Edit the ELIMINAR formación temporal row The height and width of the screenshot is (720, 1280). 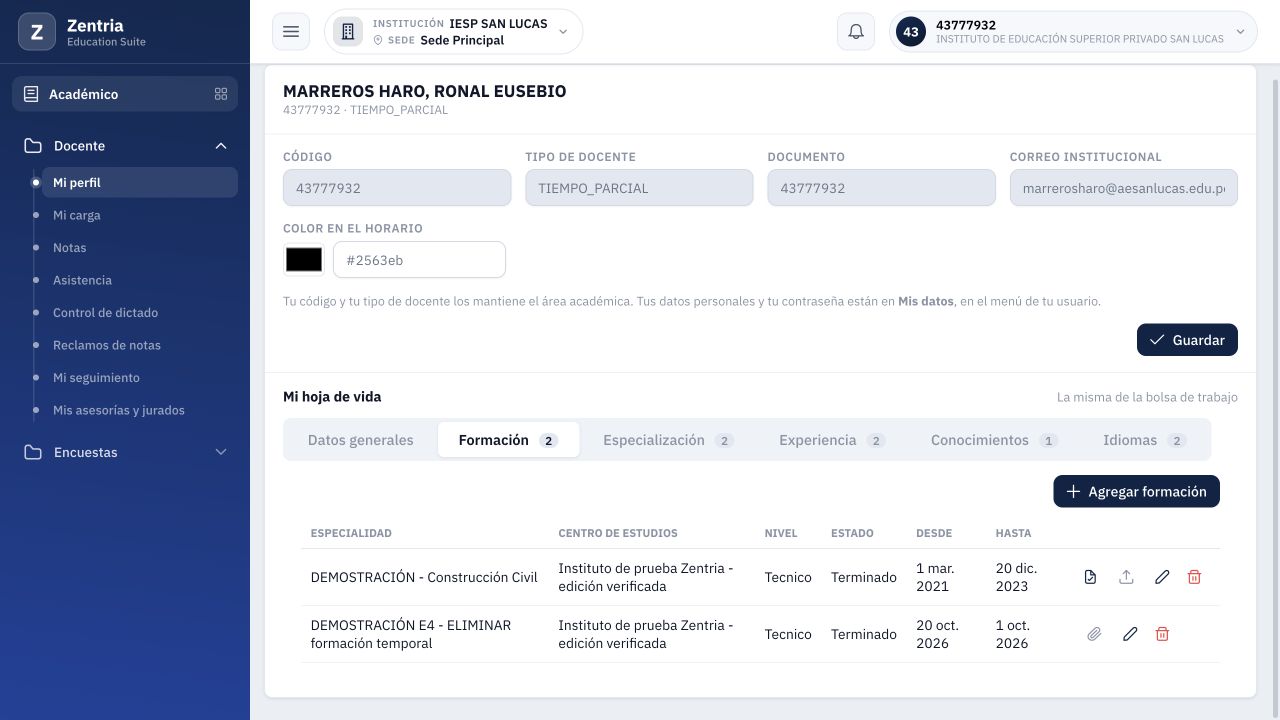(x=1130, y=634)
